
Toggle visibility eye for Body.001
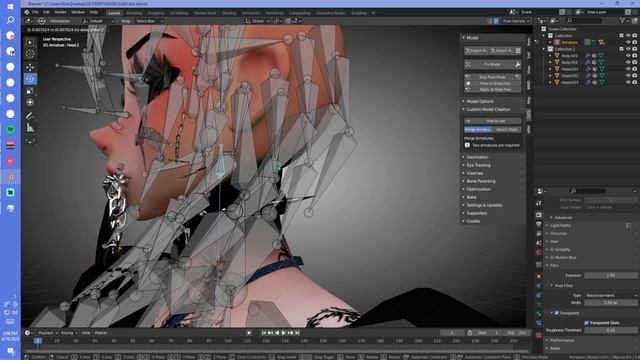click(628, 56)
